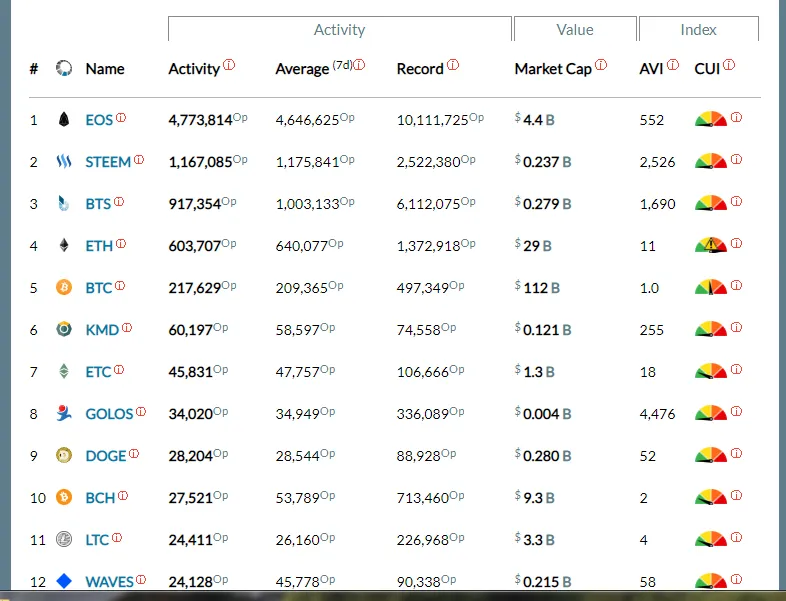Screen dimensions: 786x601
Task: Click the LTC activity value 24,411
Action: click(x=191, y=540)
